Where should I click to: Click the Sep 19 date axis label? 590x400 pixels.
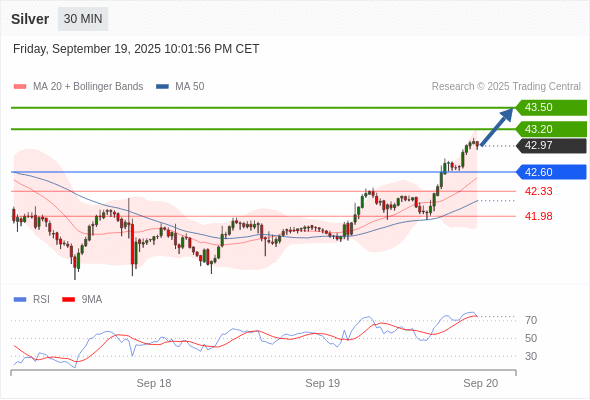(322, 383)
